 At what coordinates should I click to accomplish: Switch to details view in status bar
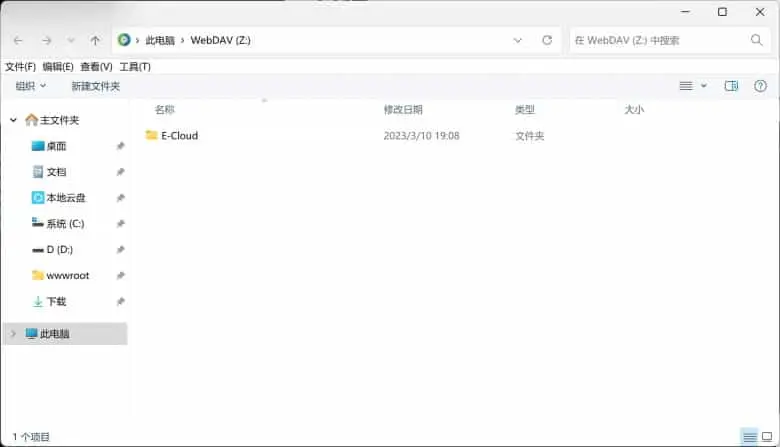coord(749,437)
